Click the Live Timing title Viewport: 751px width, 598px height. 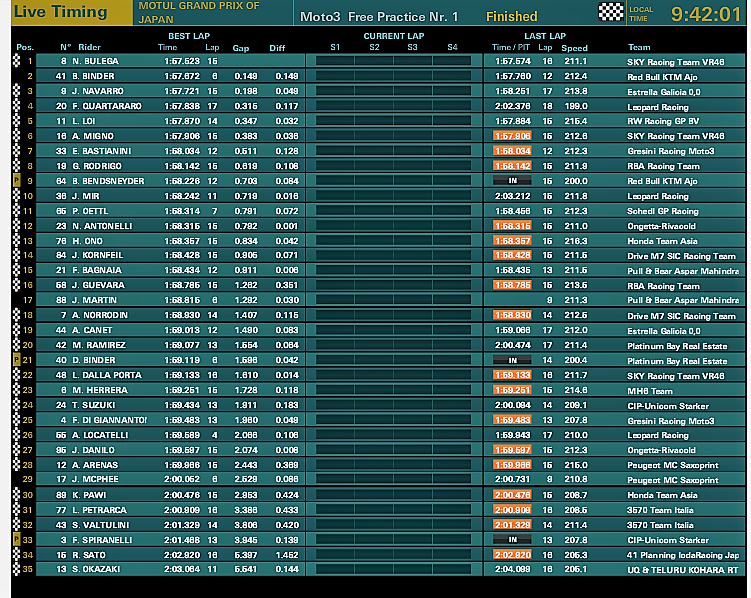pyautogui.click(x=60, y=11)
